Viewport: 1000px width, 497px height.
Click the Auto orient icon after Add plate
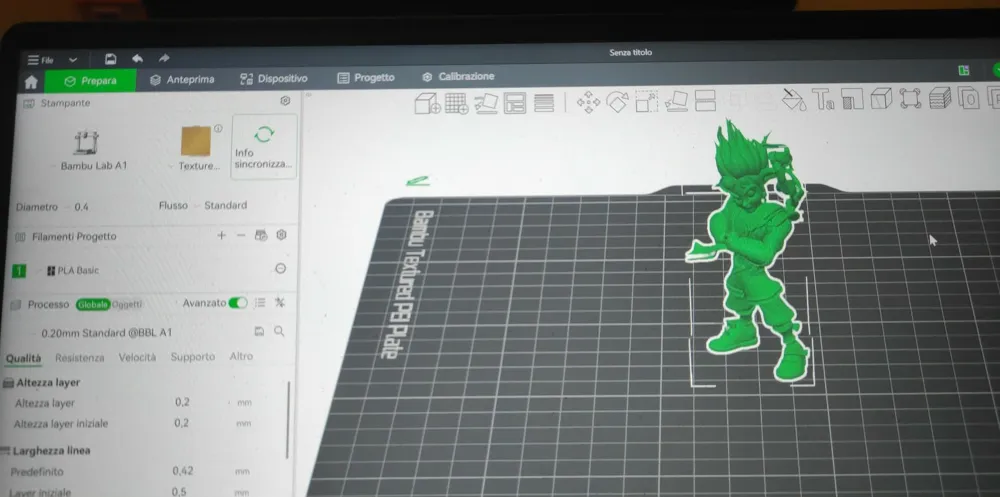[x=486, y=103]
